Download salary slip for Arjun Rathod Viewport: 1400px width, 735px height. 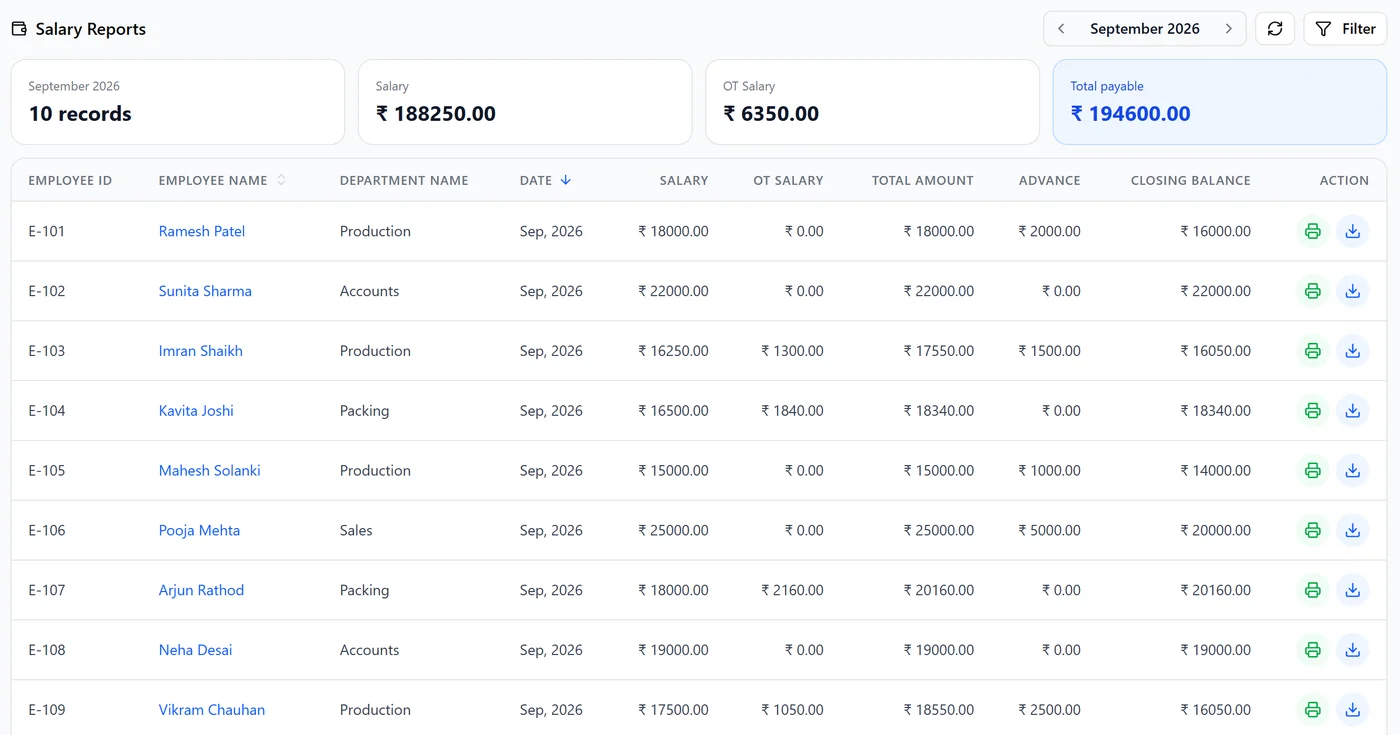click(x=1353, y=590)
